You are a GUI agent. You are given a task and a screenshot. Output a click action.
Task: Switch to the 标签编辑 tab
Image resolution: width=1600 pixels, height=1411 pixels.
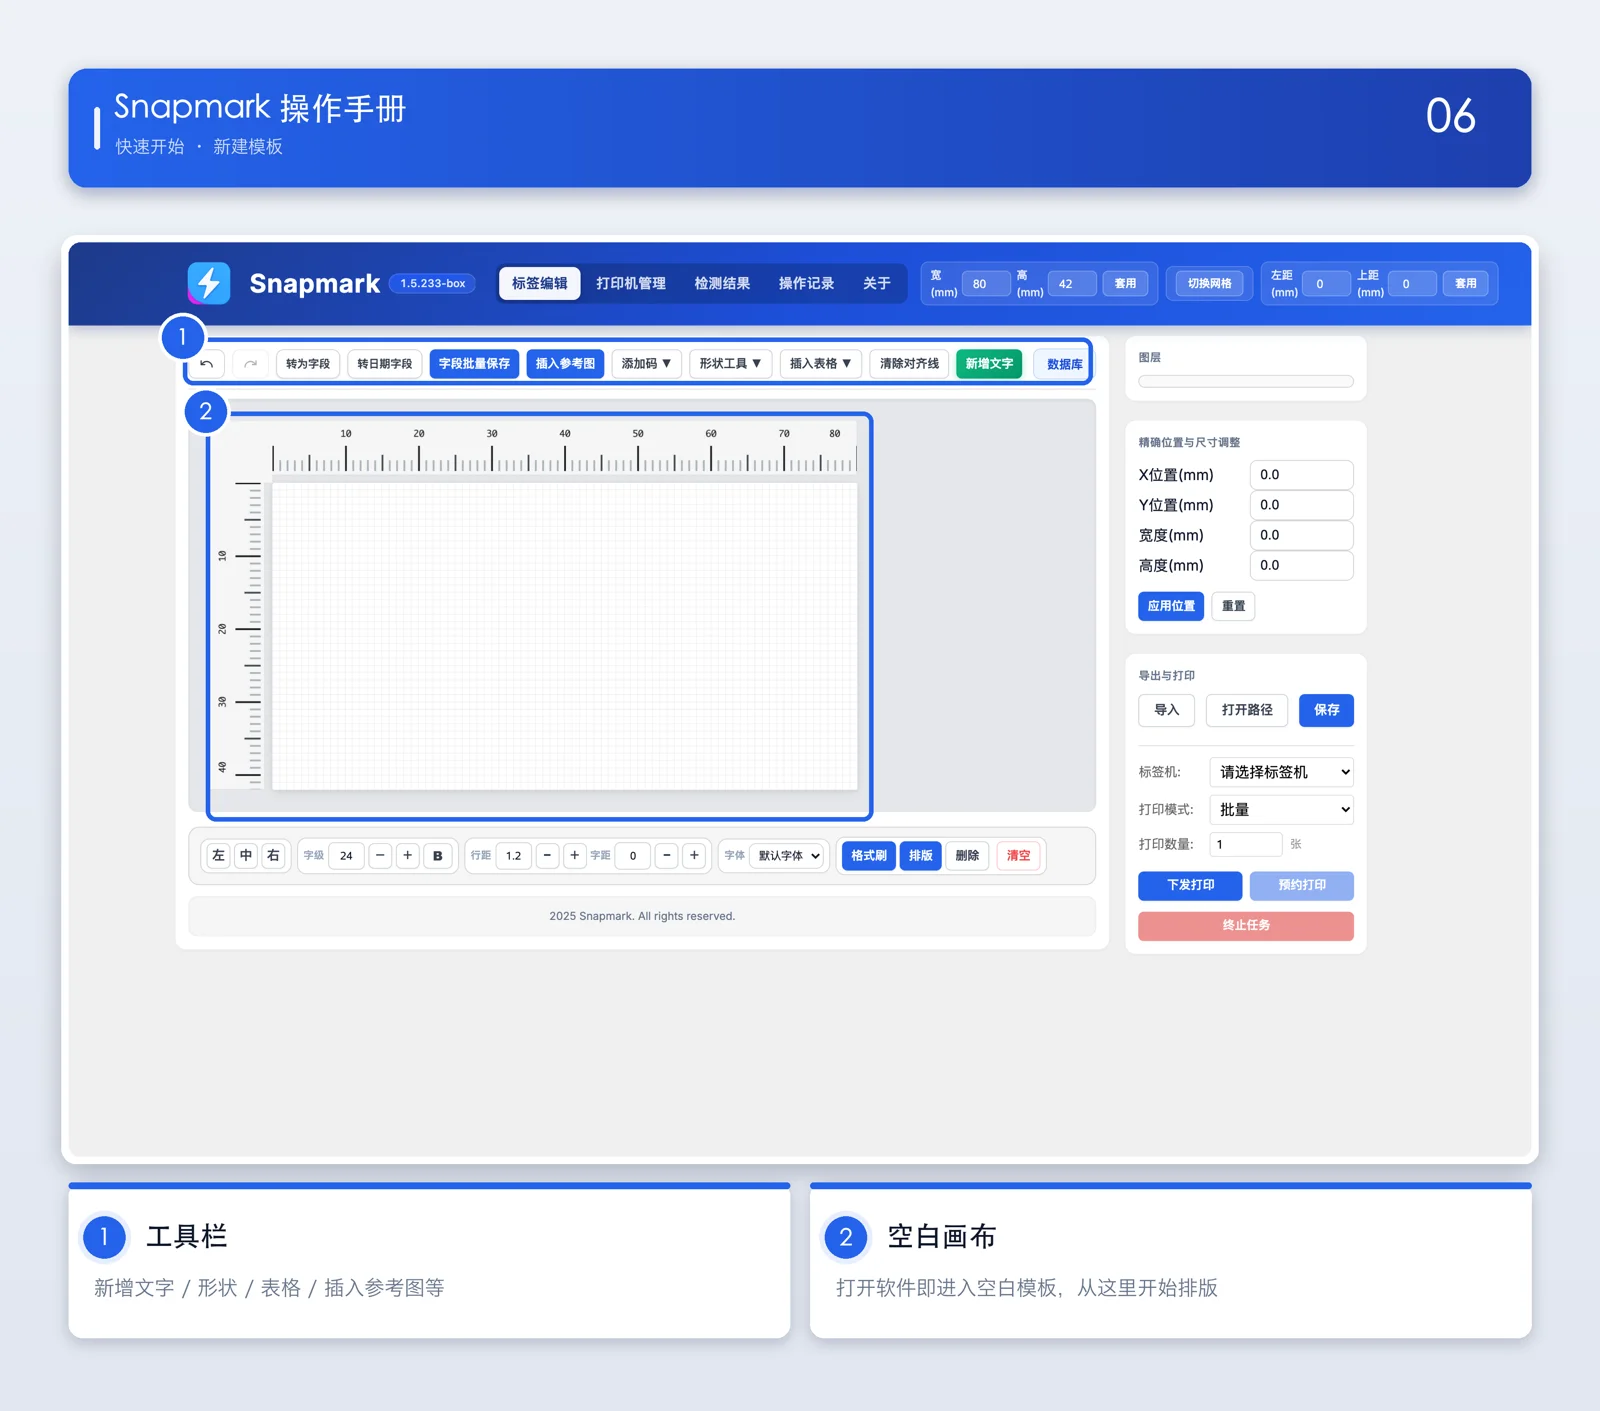540,284
